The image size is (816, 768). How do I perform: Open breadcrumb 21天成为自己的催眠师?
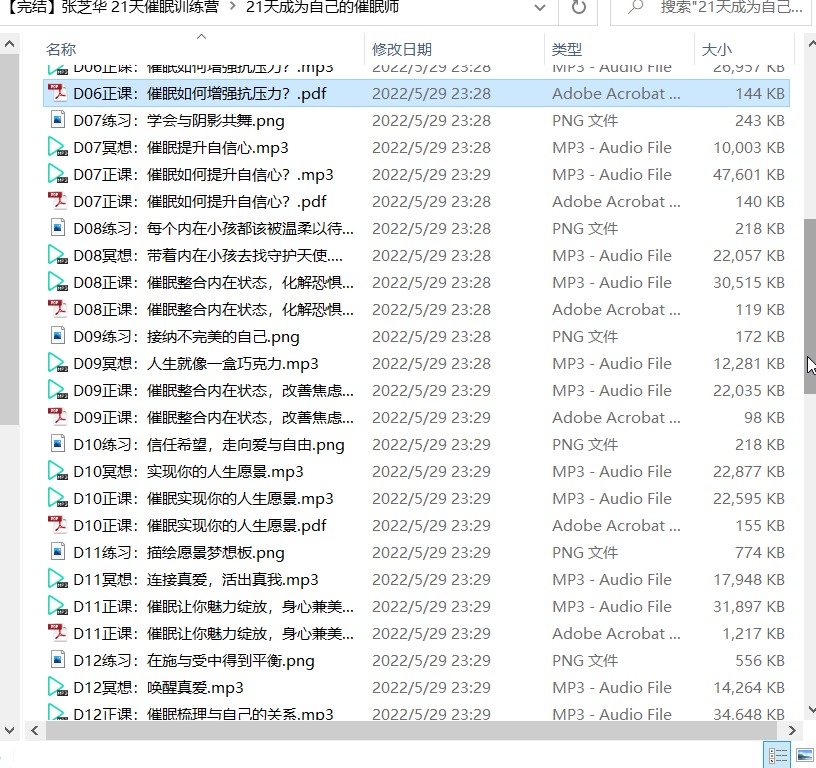pos(322,7)
